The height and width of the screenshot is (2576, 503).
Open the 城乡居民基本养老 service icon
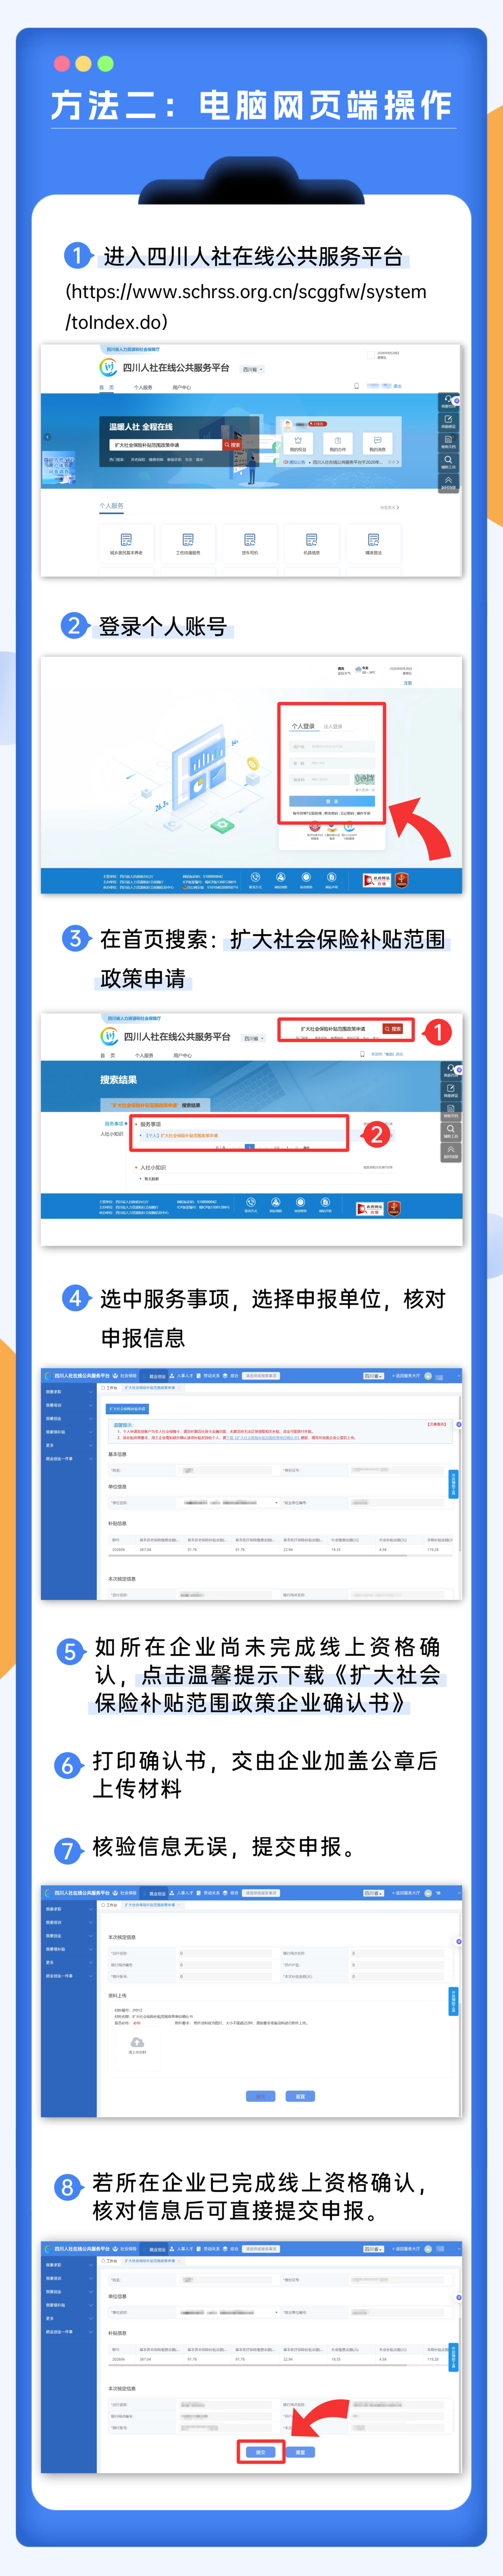126,543
